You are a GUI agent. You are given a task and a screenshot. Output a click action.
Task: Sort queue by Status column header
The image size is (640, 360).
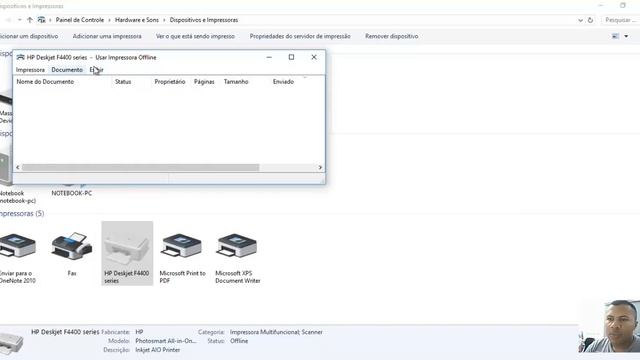(123, 82)
